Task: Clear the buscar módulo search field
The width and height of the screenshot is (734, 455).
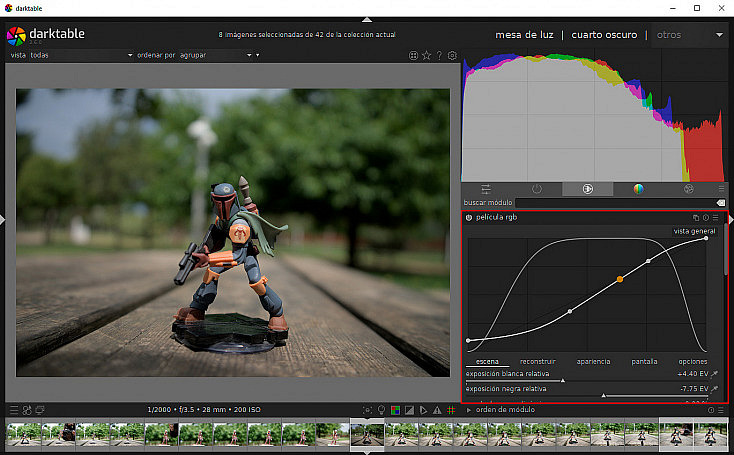Action: (721, 203)
